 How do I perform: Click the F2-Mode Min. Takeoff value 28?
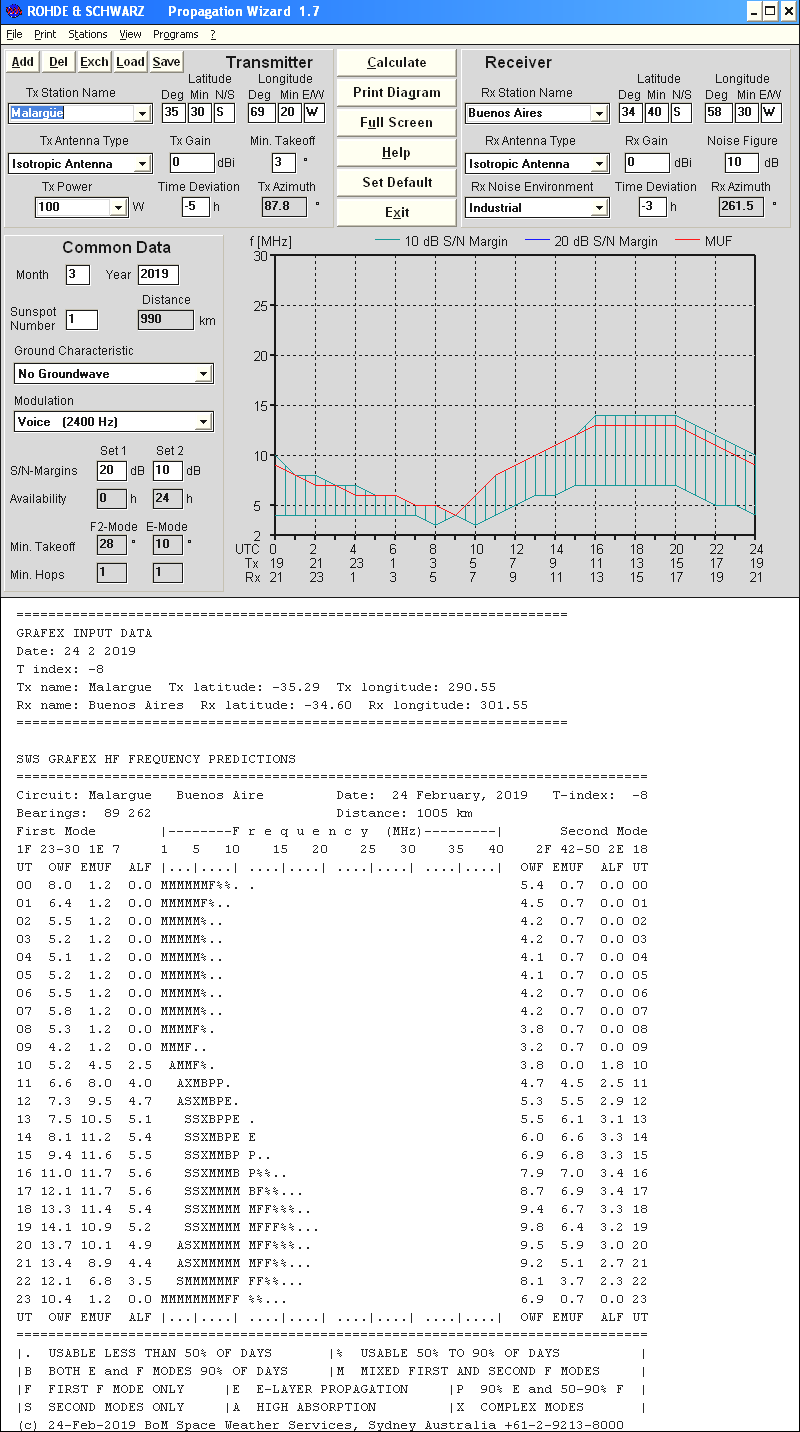[111, 545]
